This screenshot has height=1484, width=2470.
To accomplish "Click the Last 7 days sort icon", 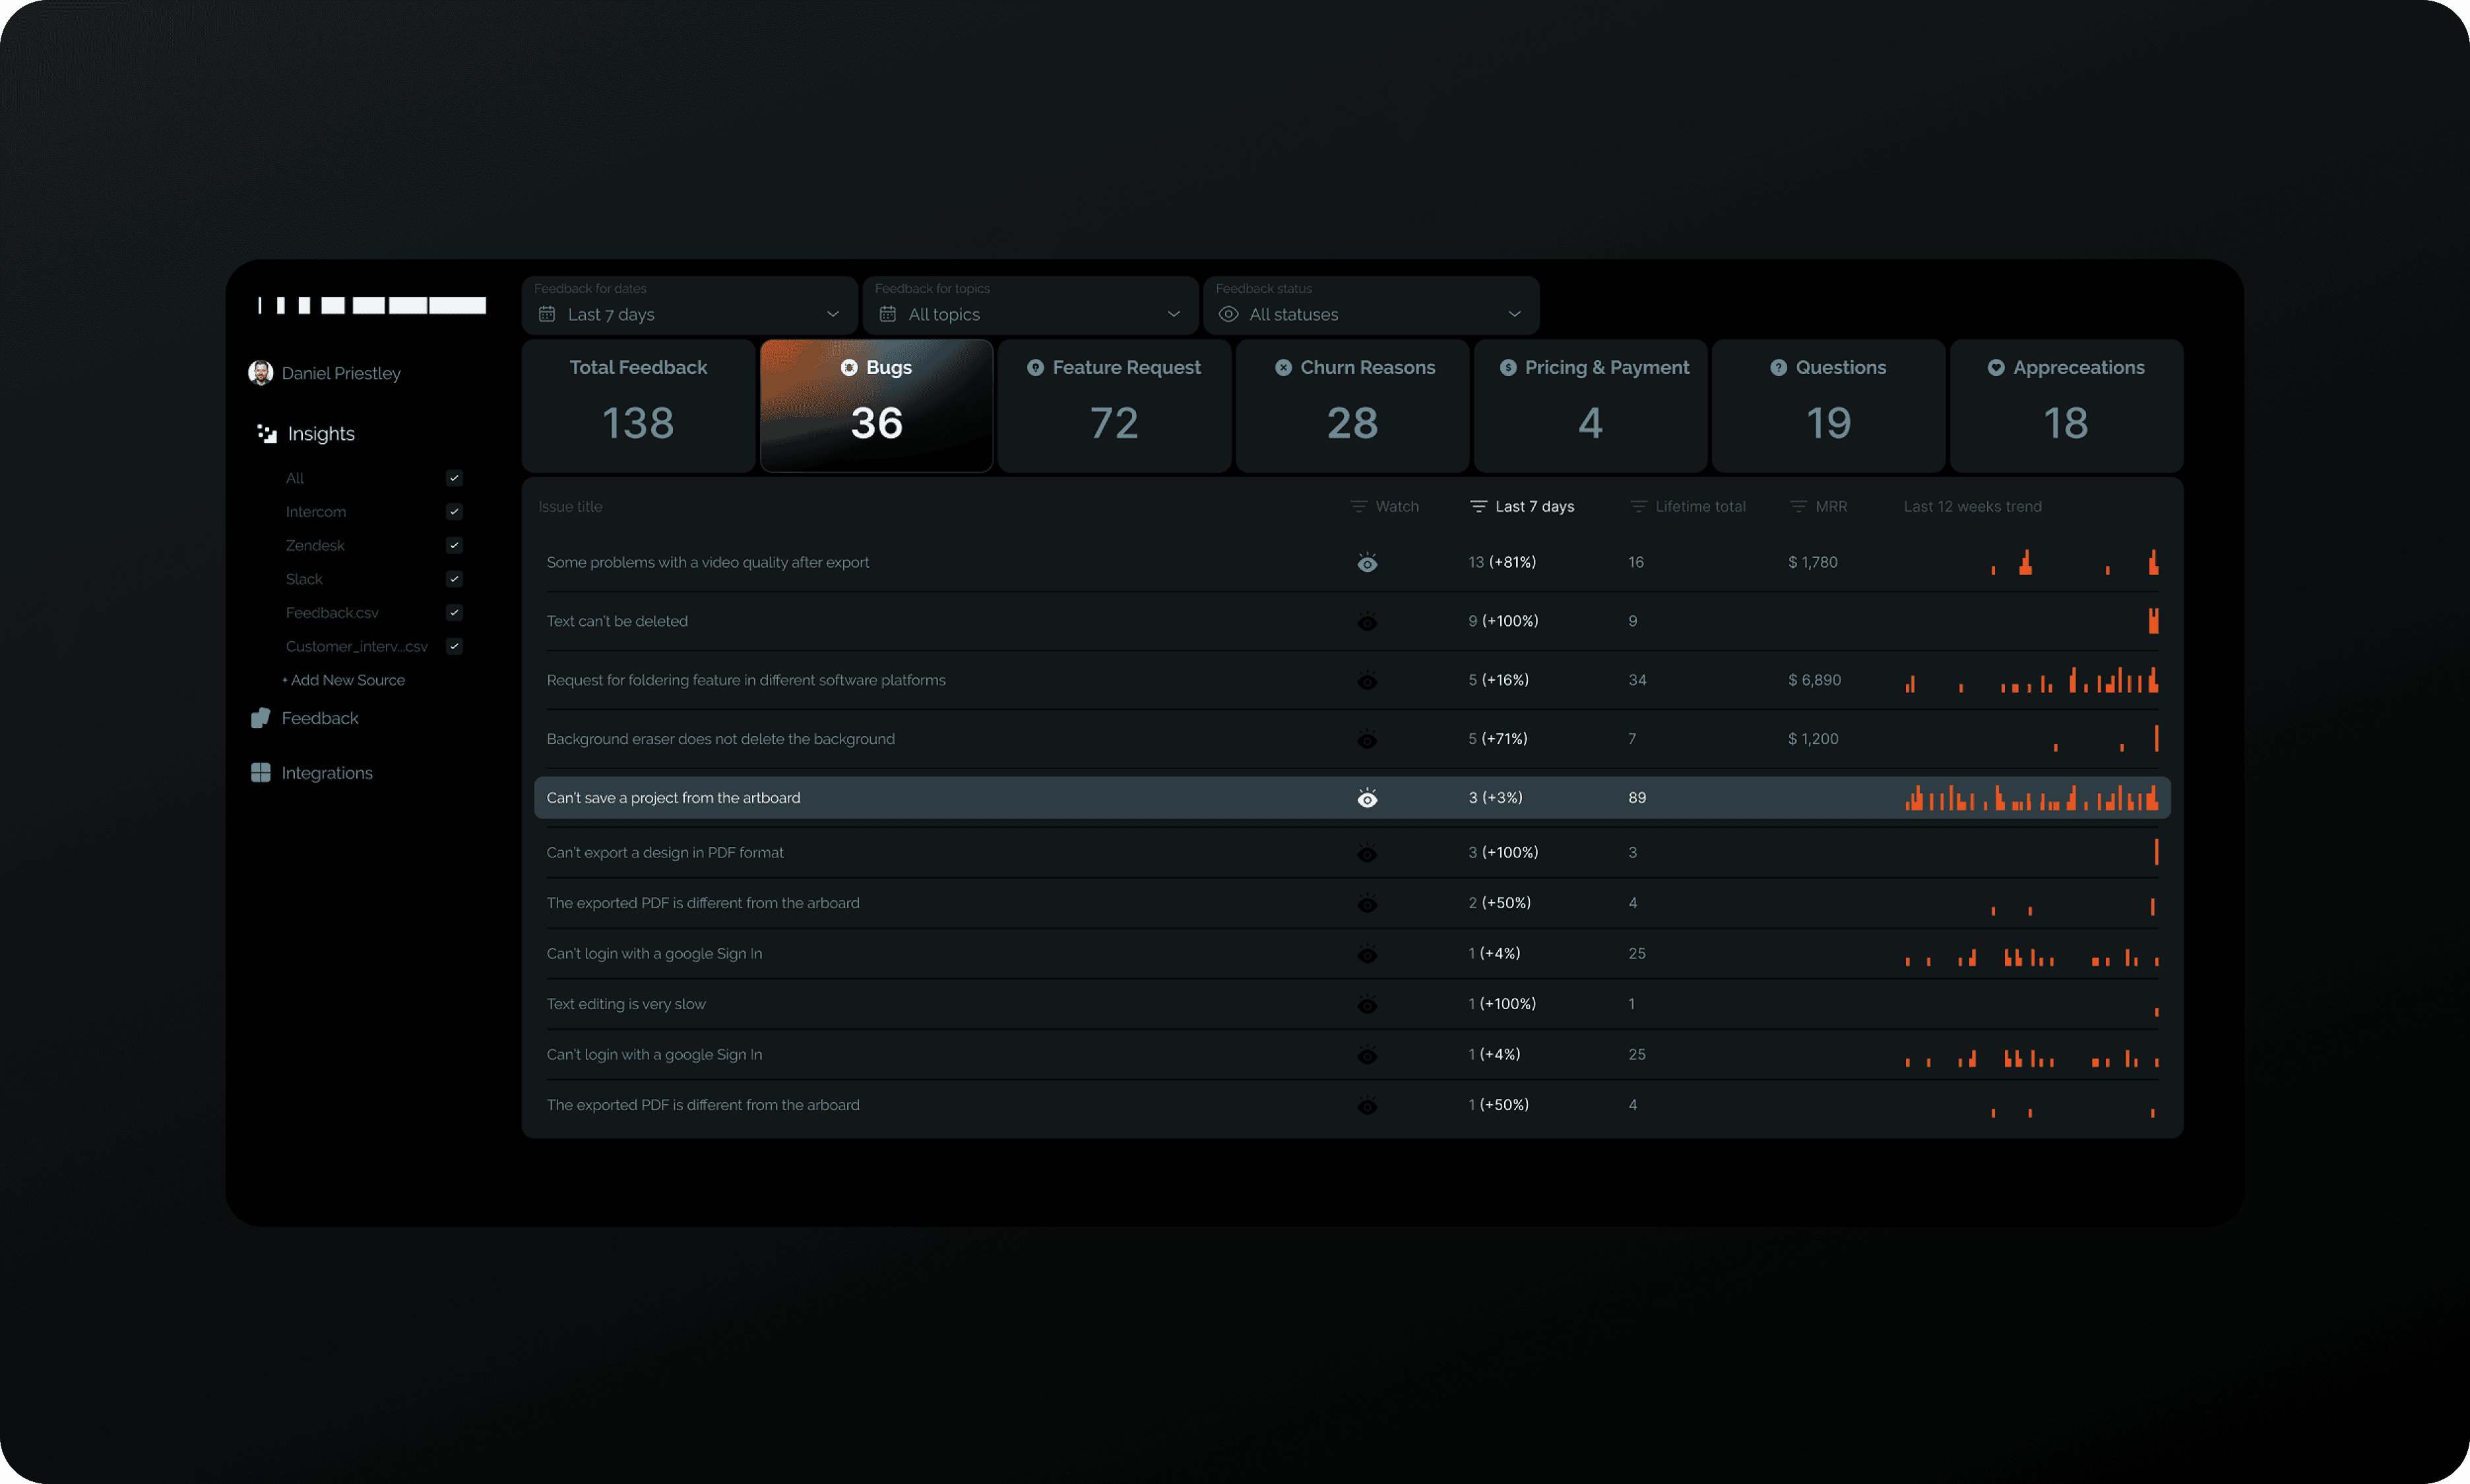I will (1478, 507).
